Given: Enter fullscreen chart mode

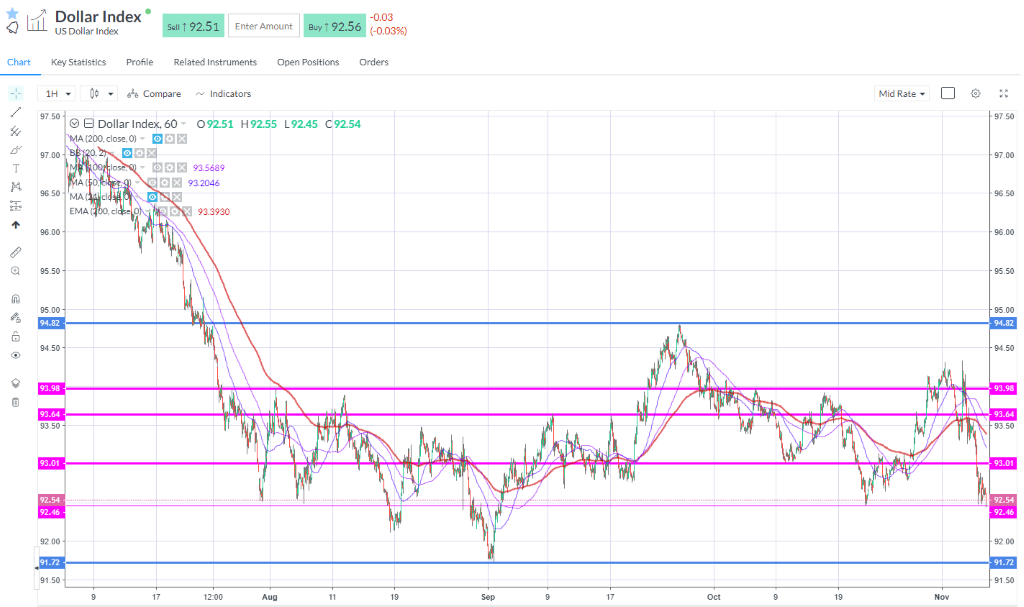Looking at the screenshot, I should (x=1004, y=93).
